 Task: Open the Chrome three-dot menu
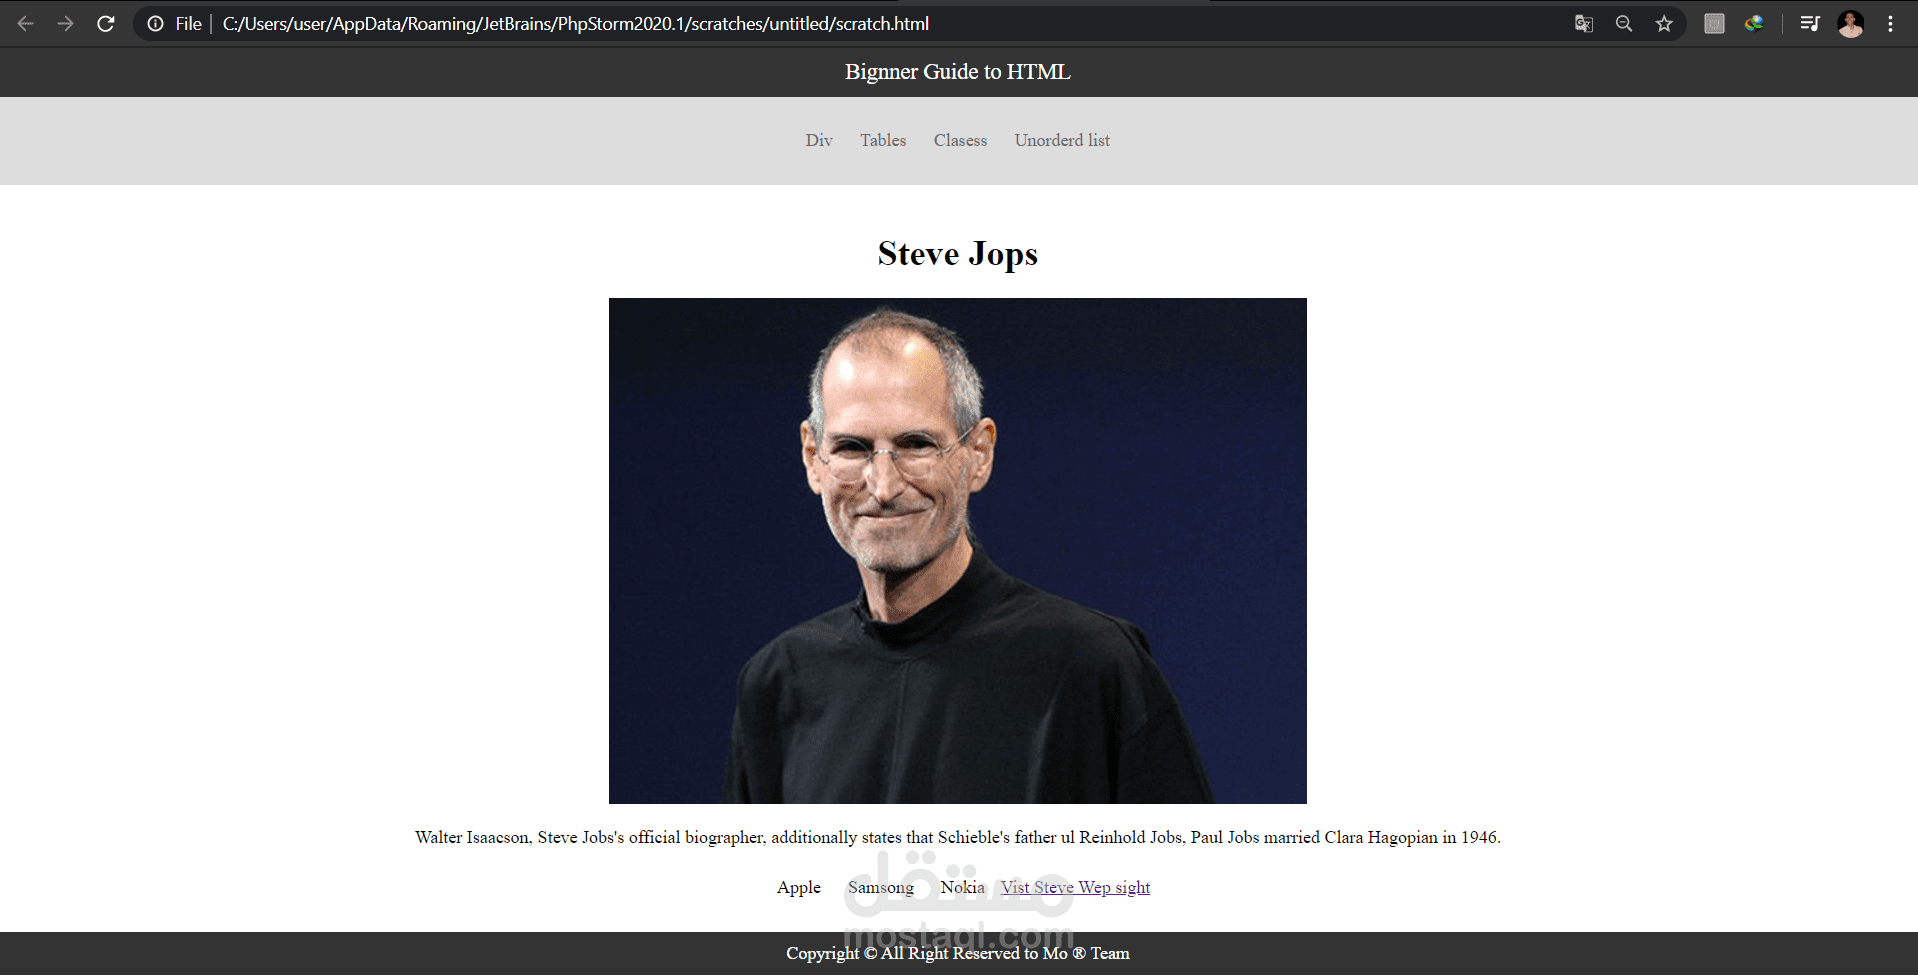(1891, 23)
